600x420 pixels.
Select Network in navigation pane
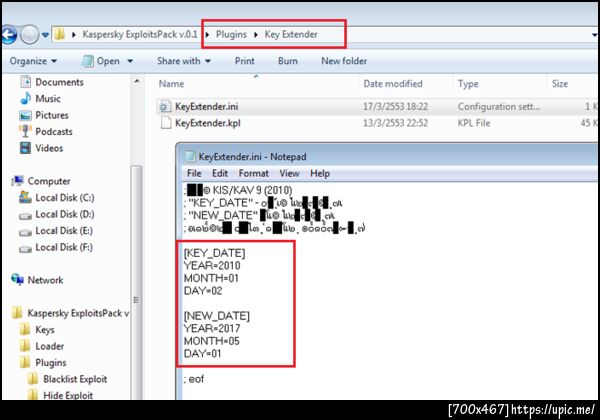45,280
